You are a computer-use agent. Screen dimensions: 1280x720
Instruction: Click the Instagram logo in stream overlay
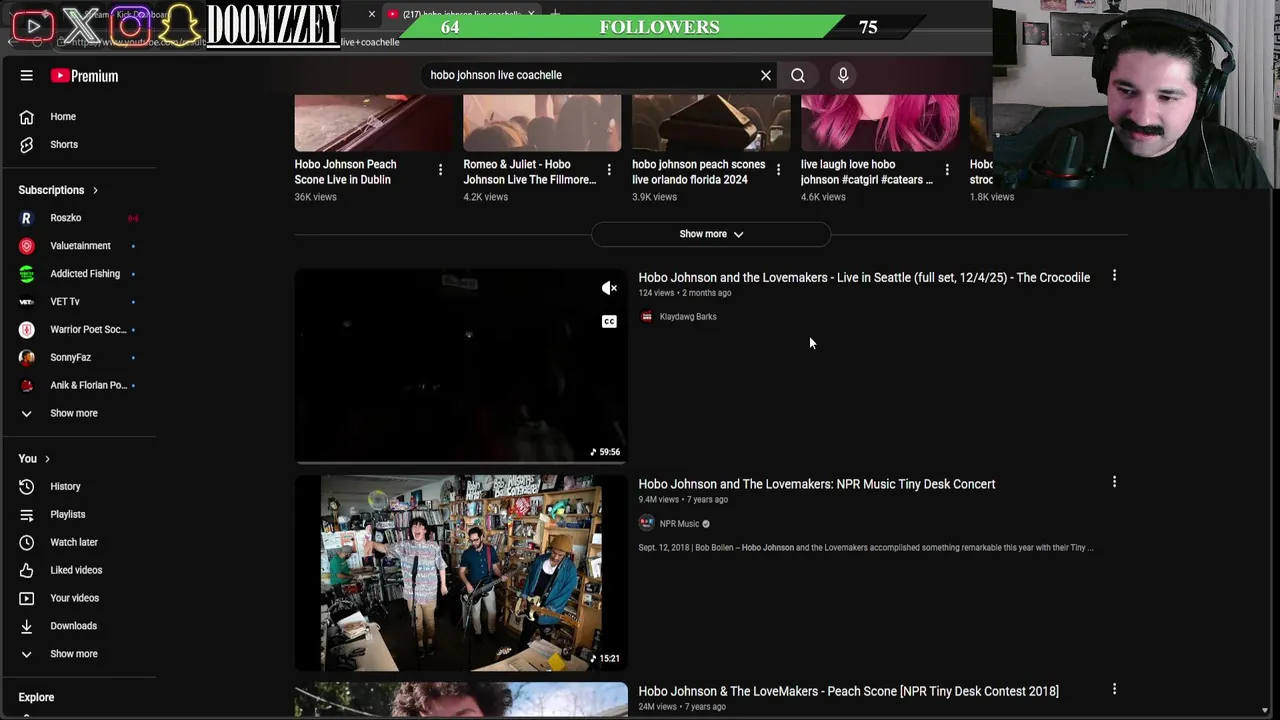tap(130, 25)
